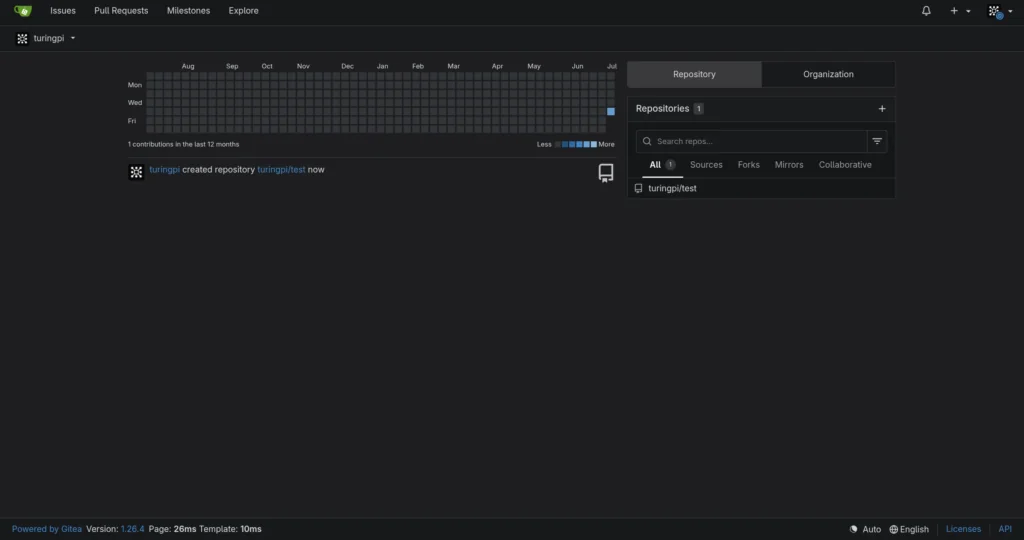Image resolution: width=1024 pixels, height=540 pixels.
Task: Click the Auto theme icon in footer
Action: 854,530
